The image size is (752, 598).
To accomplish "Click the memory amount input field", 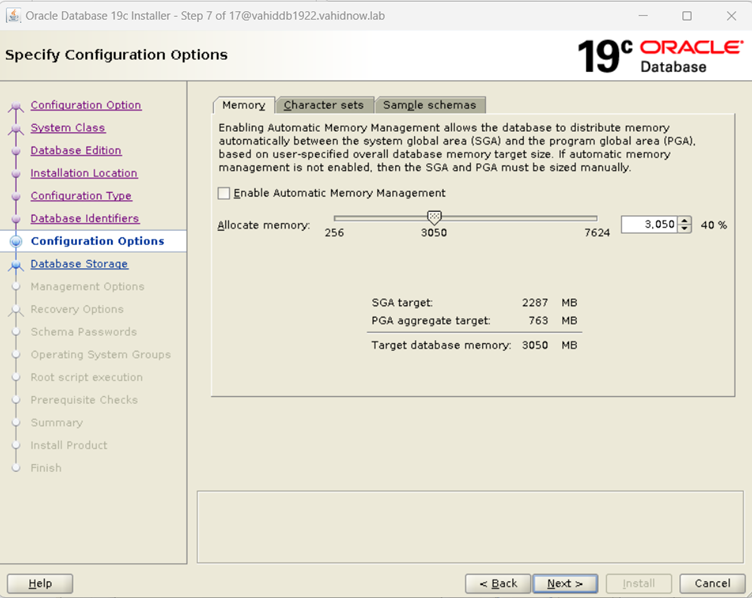I will [648, 225].
